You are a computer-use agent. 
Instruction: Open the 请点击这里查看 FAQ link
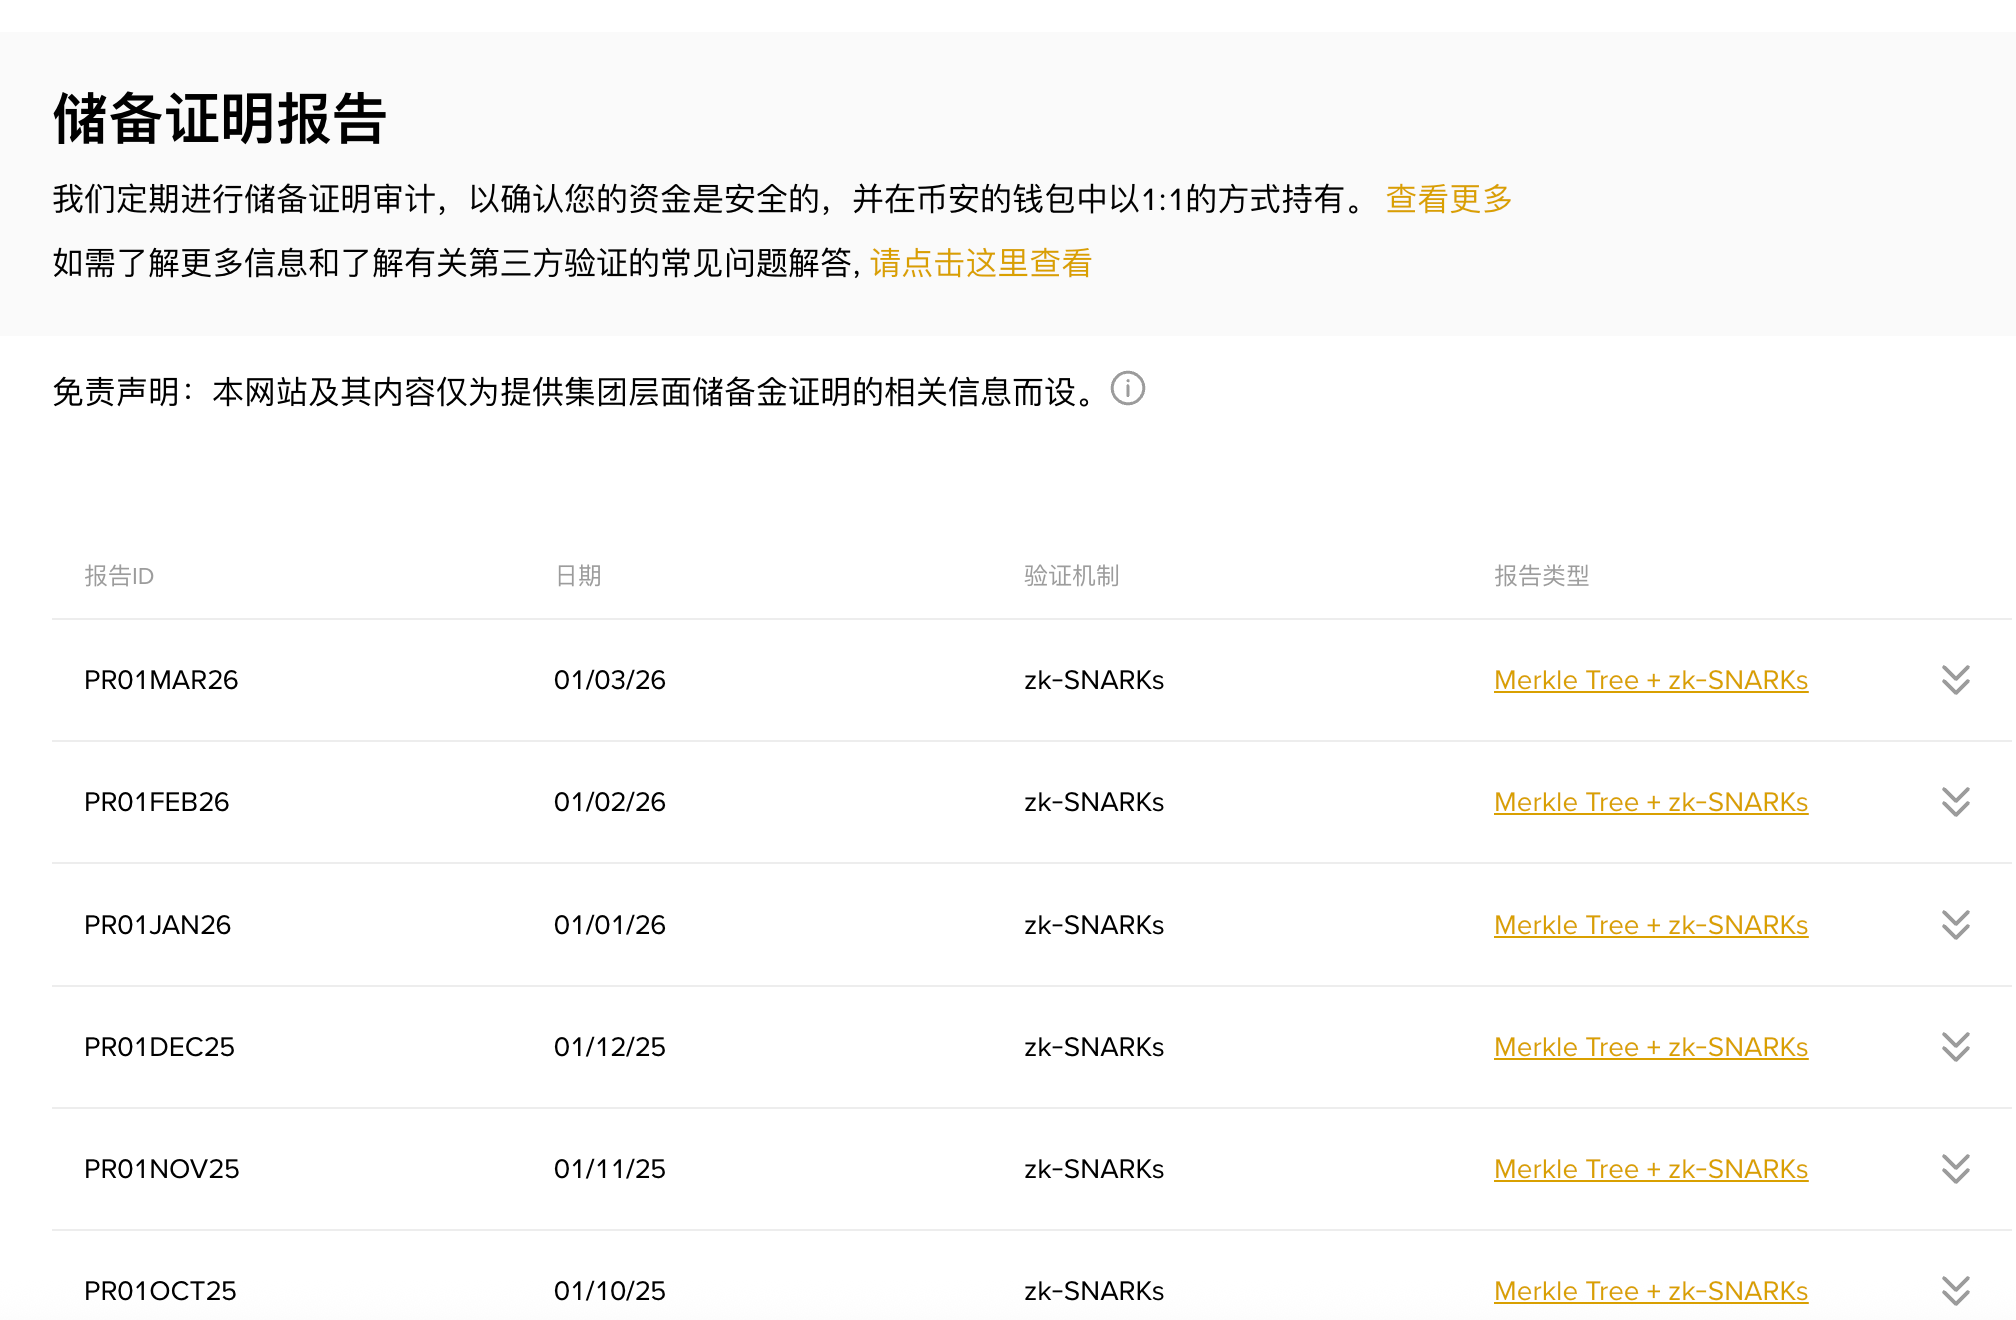click(980, 263)
